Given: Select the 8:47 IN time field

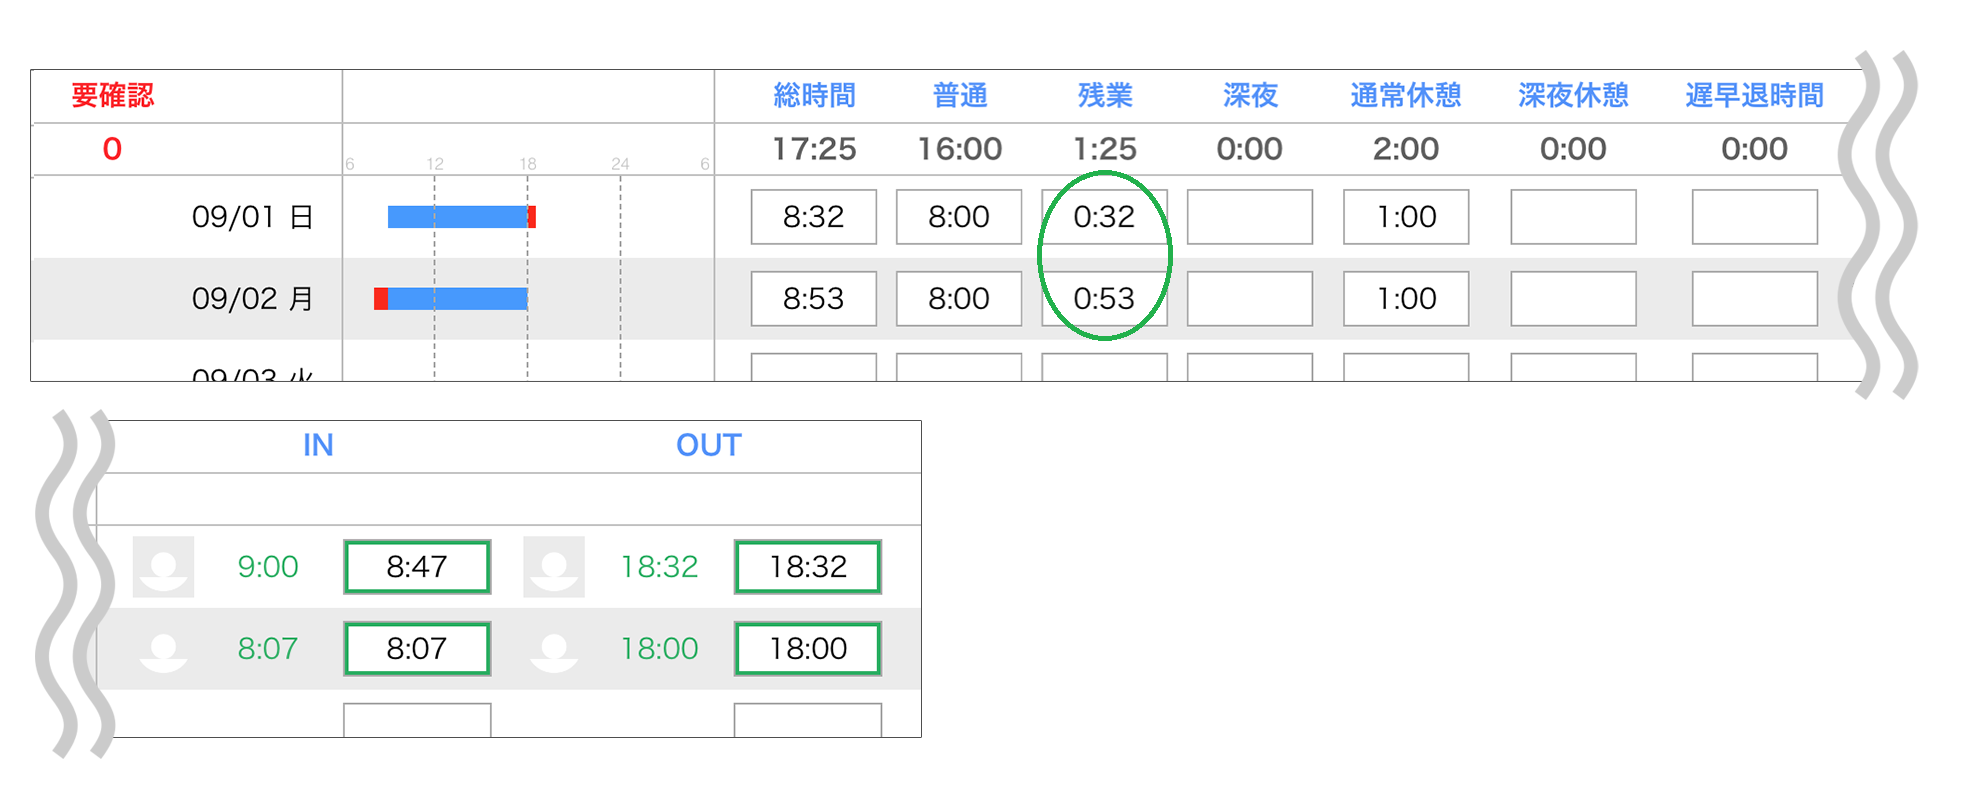Looking at the screenshot, I should (x=417, y=567).
